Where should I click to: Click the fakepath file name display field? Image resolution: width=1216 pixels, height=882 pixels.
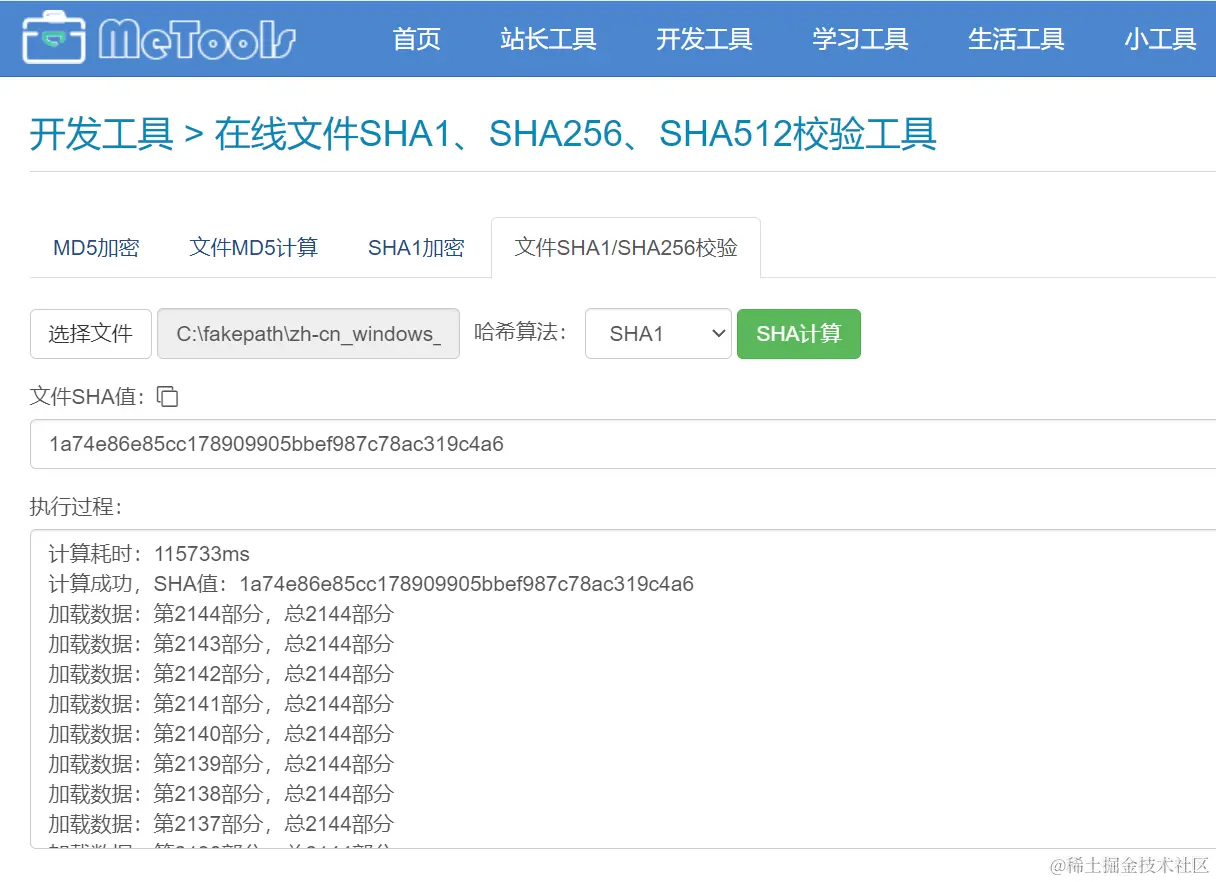pos(308,333)
